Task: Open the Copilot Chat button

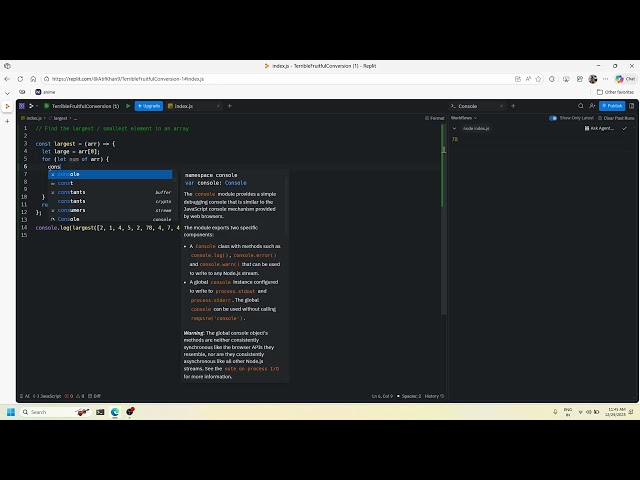Action: coord(626,79)
